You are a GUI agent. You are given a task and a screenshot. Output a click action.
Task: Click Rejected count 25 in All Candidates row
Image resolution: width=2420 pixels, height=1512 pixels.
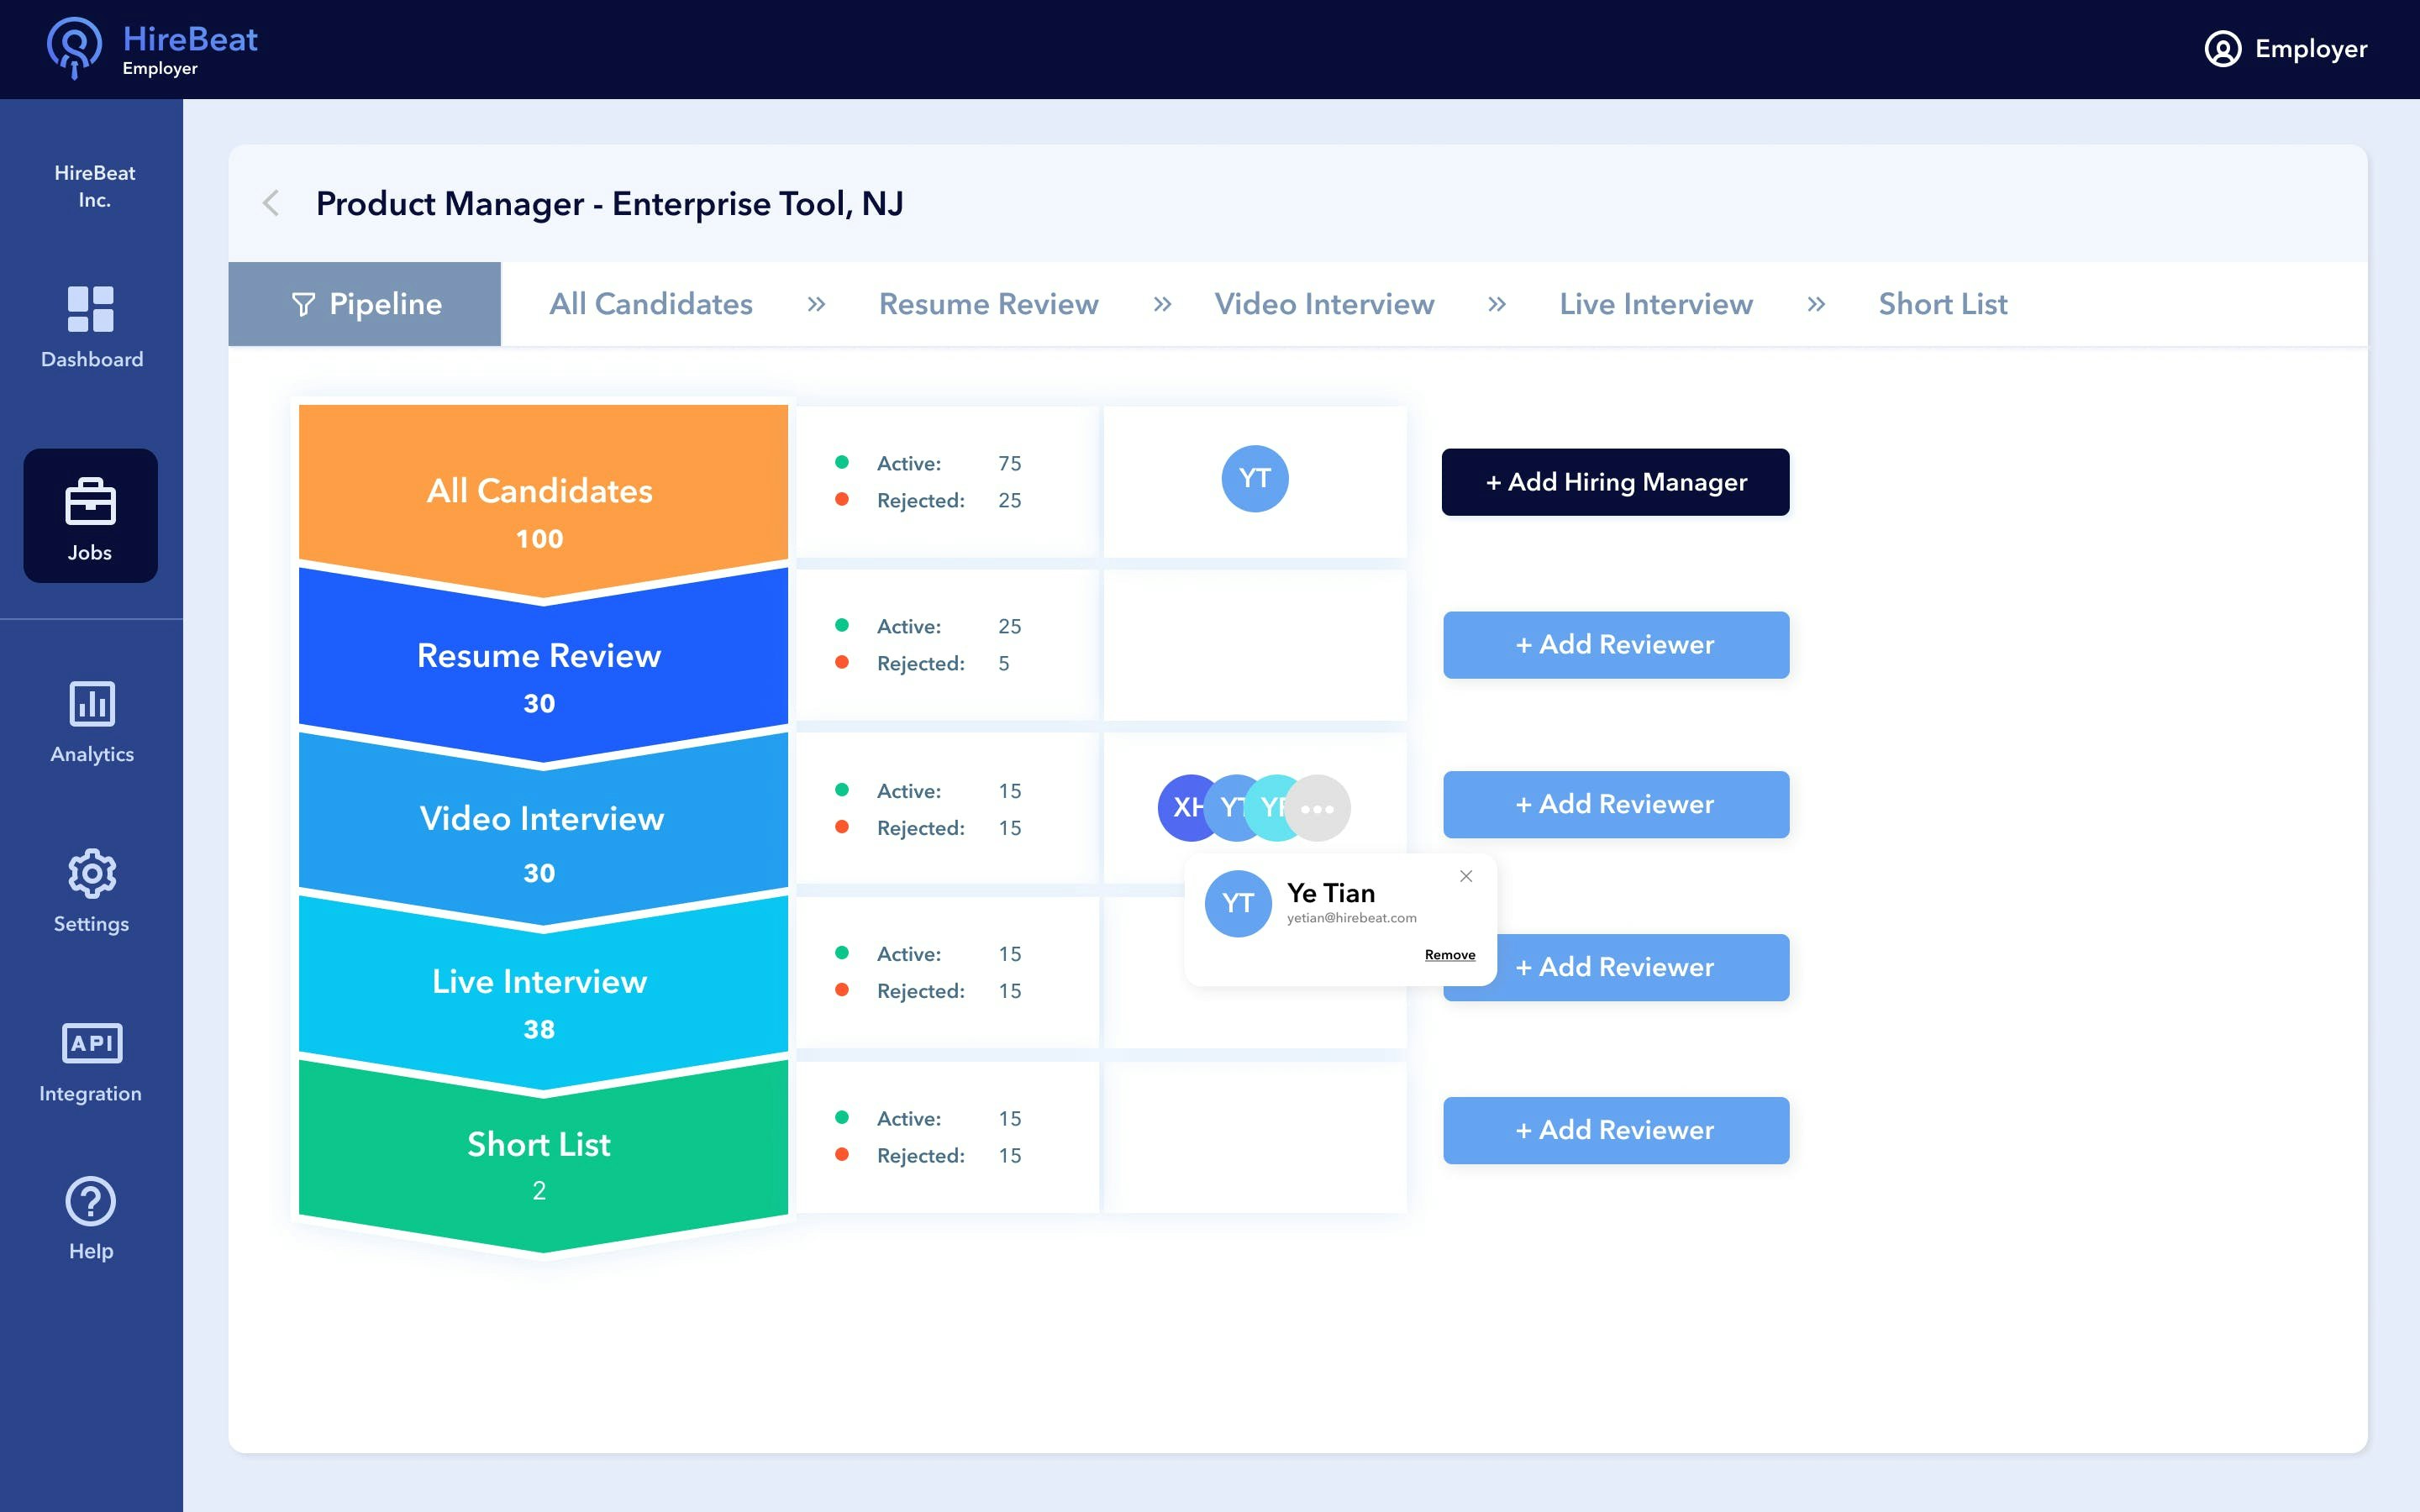click(x=1009, y=500)
